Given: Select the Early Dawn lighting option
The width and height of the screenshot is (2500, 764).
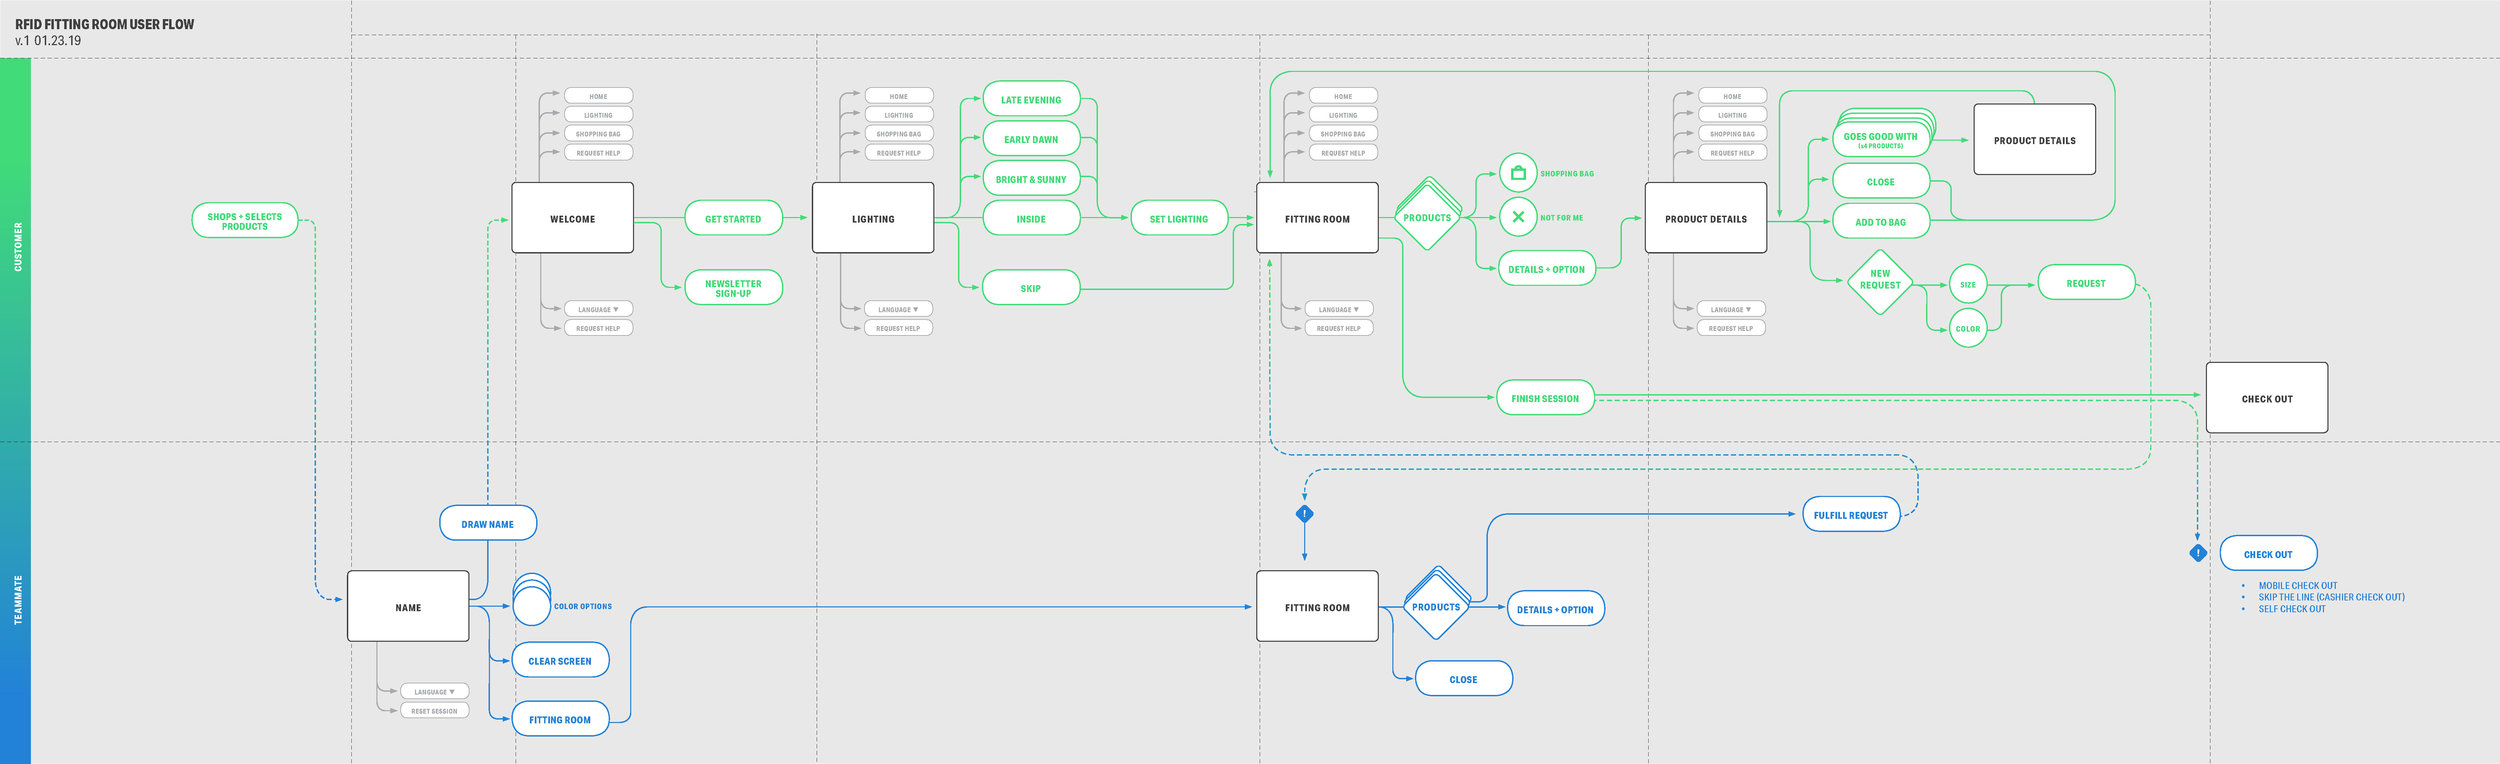Looking at the screenshot, I should point(1031,139).
